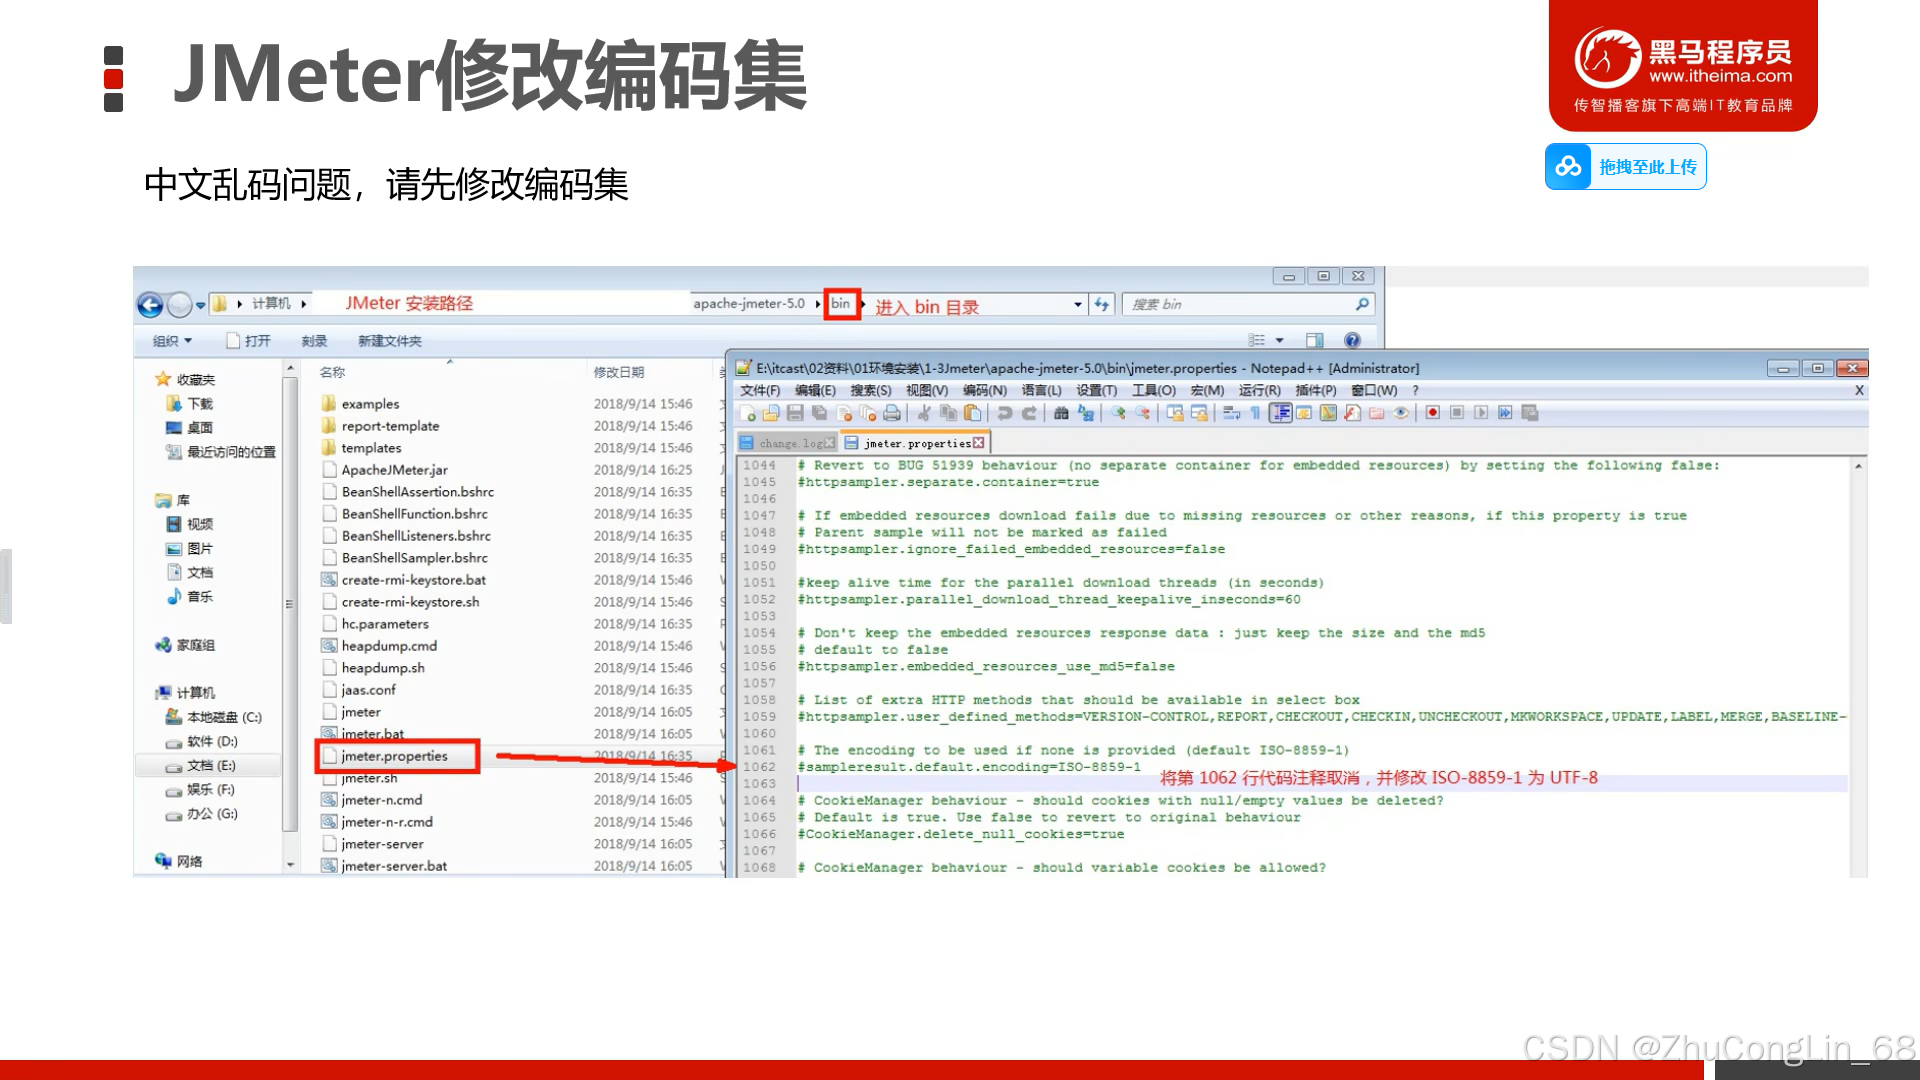The width and height of the screenshot is (1920, 1080).
Task: Expand the address bar dropdown arrow
Action: pyautogui.click(x=1078, y=304)
